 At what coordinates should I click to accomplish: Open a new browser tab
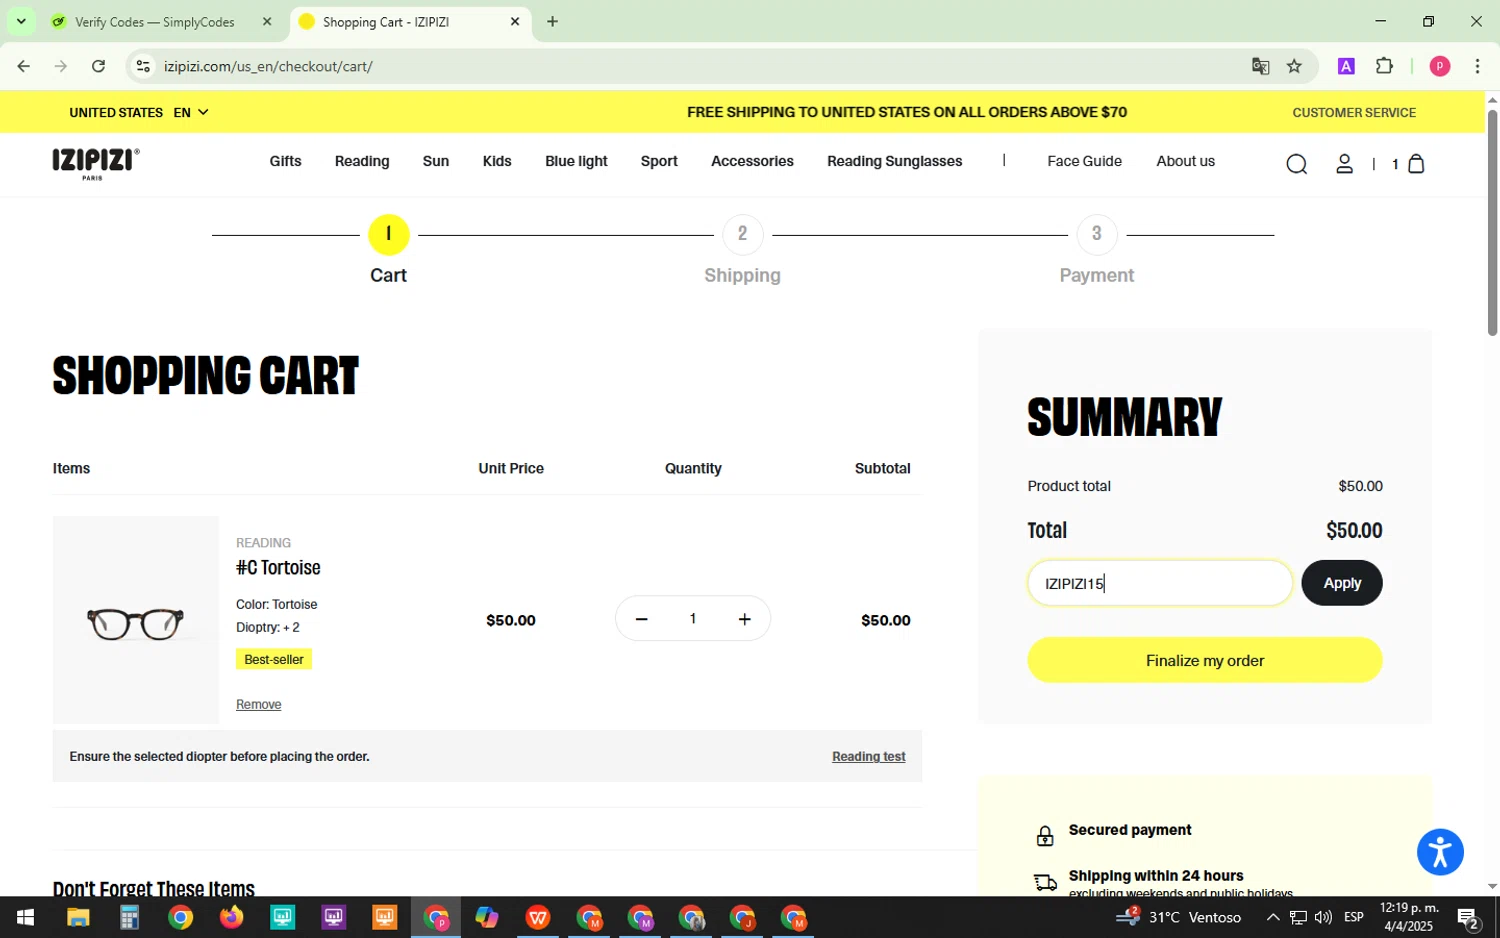point(552,21)
